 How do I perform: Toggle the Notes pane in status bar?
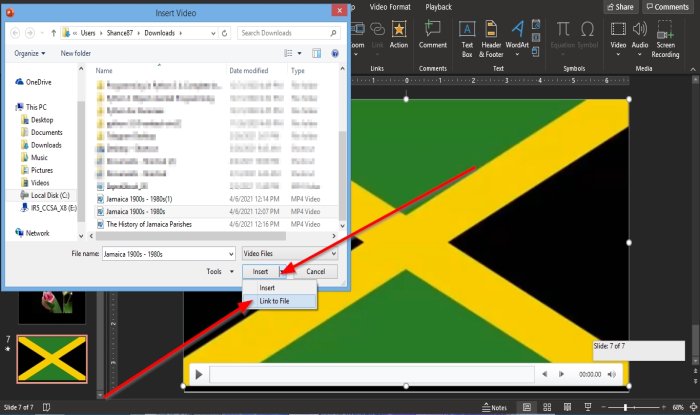click(494, 408)
